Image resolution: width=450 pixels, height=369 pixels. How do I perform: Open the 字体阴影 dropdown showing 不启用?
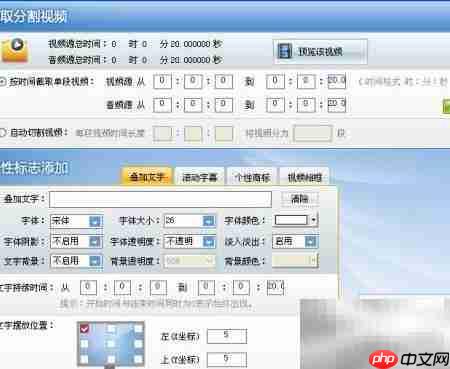tap(76, 241)
